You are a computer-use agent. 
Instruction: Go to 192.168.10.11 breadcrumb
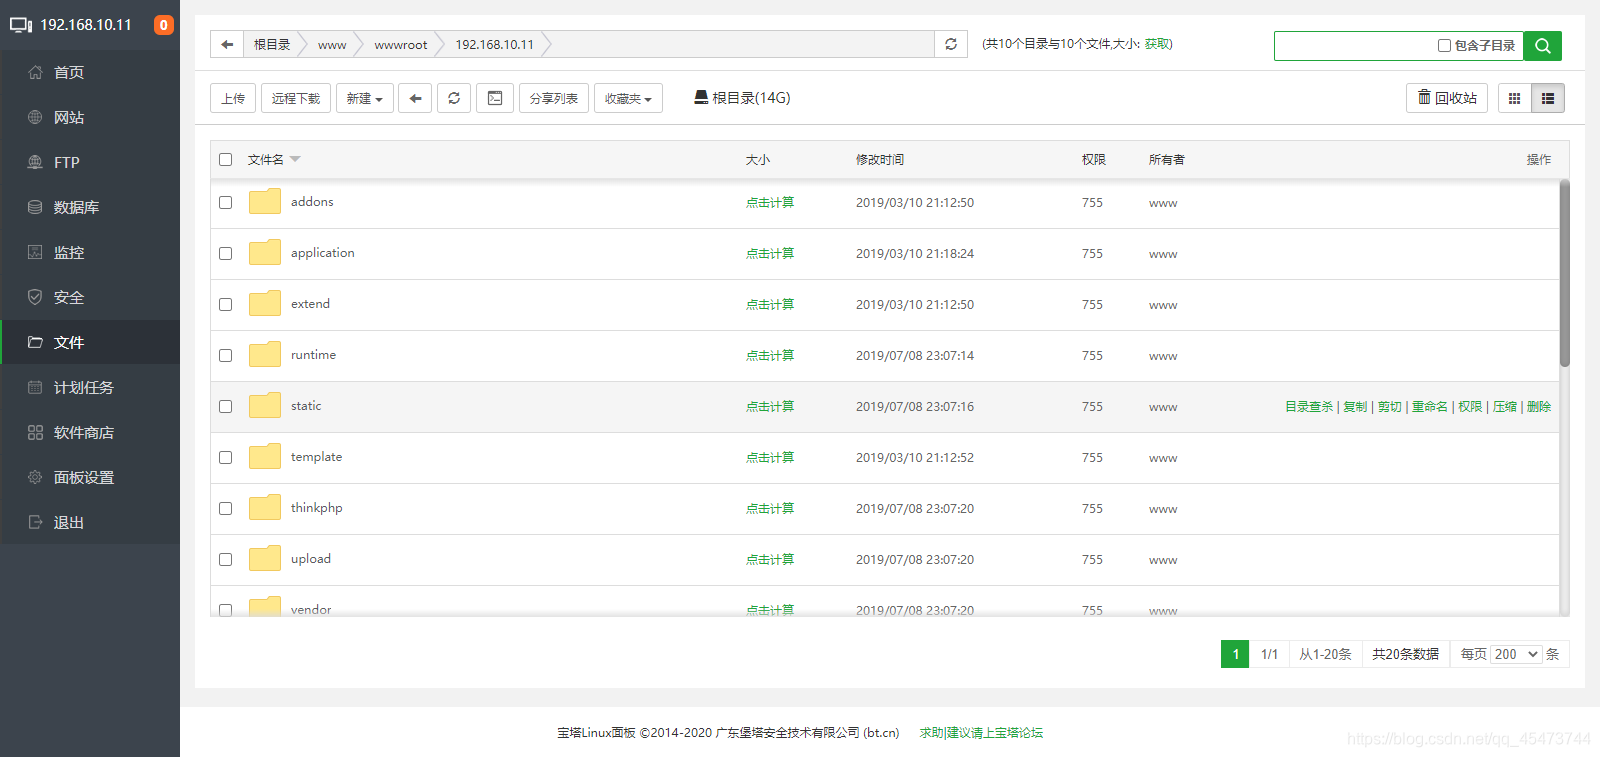click(x=495, y=45)
